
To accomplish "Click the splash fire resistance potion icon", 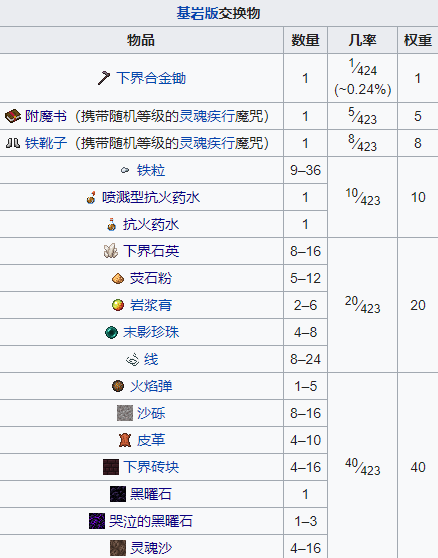I will (x=91, y=198).
